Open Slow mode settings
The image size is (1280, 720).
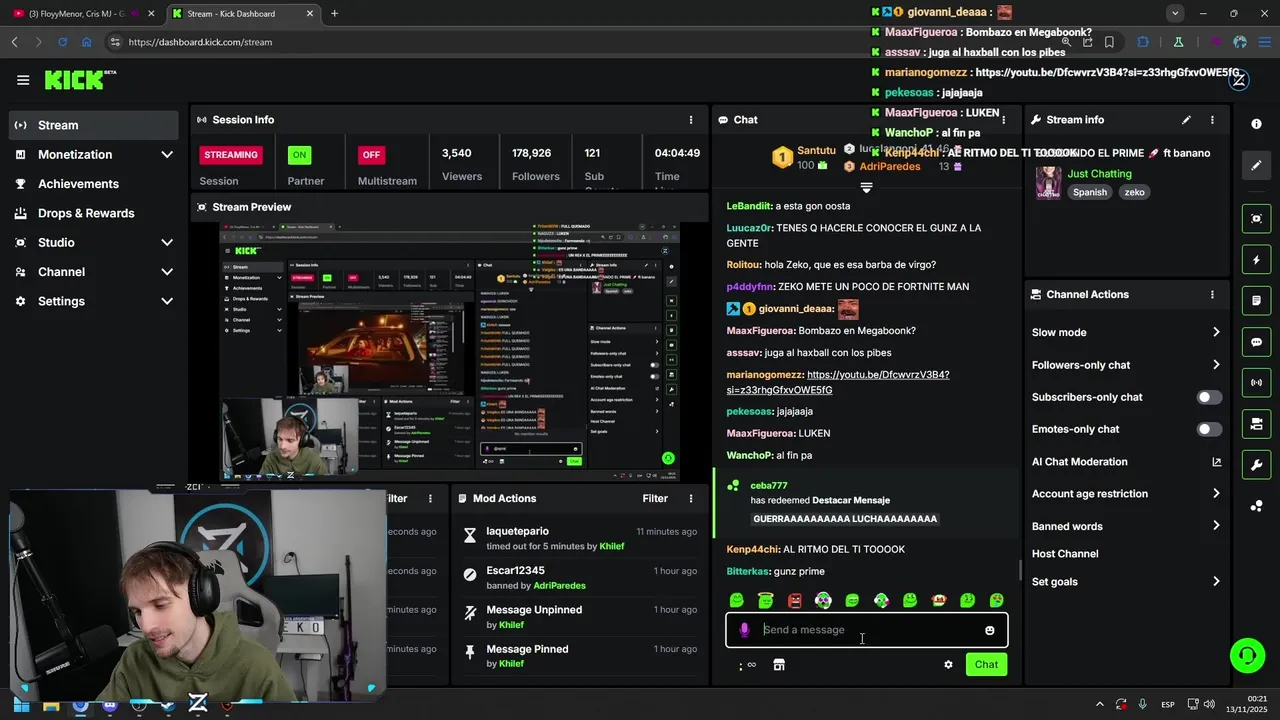(1126, 332)
